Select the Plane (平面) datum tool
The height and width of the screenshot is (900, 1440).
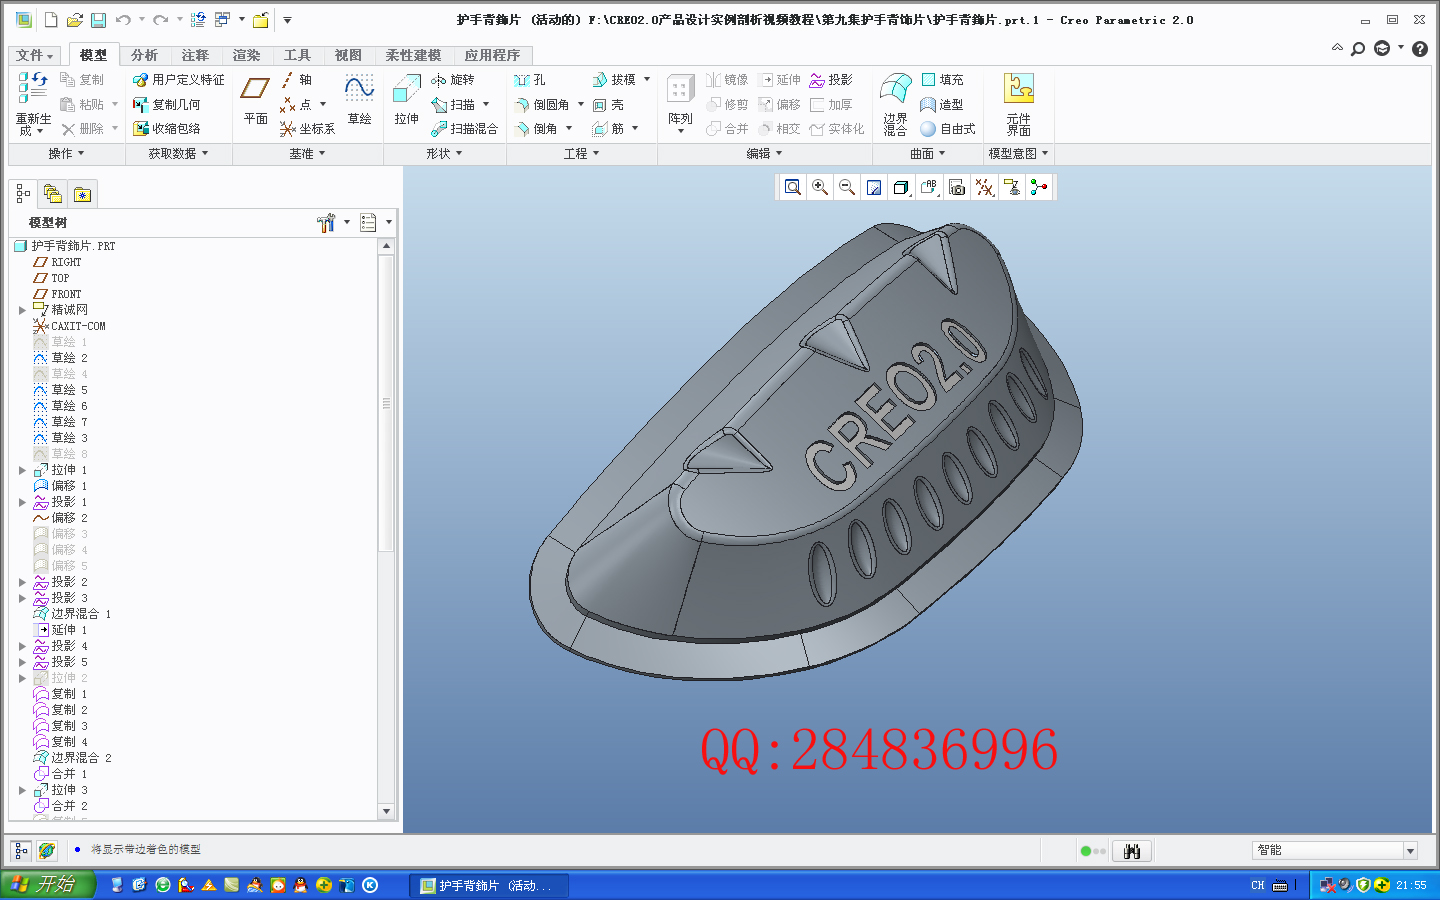click(255, 100)
